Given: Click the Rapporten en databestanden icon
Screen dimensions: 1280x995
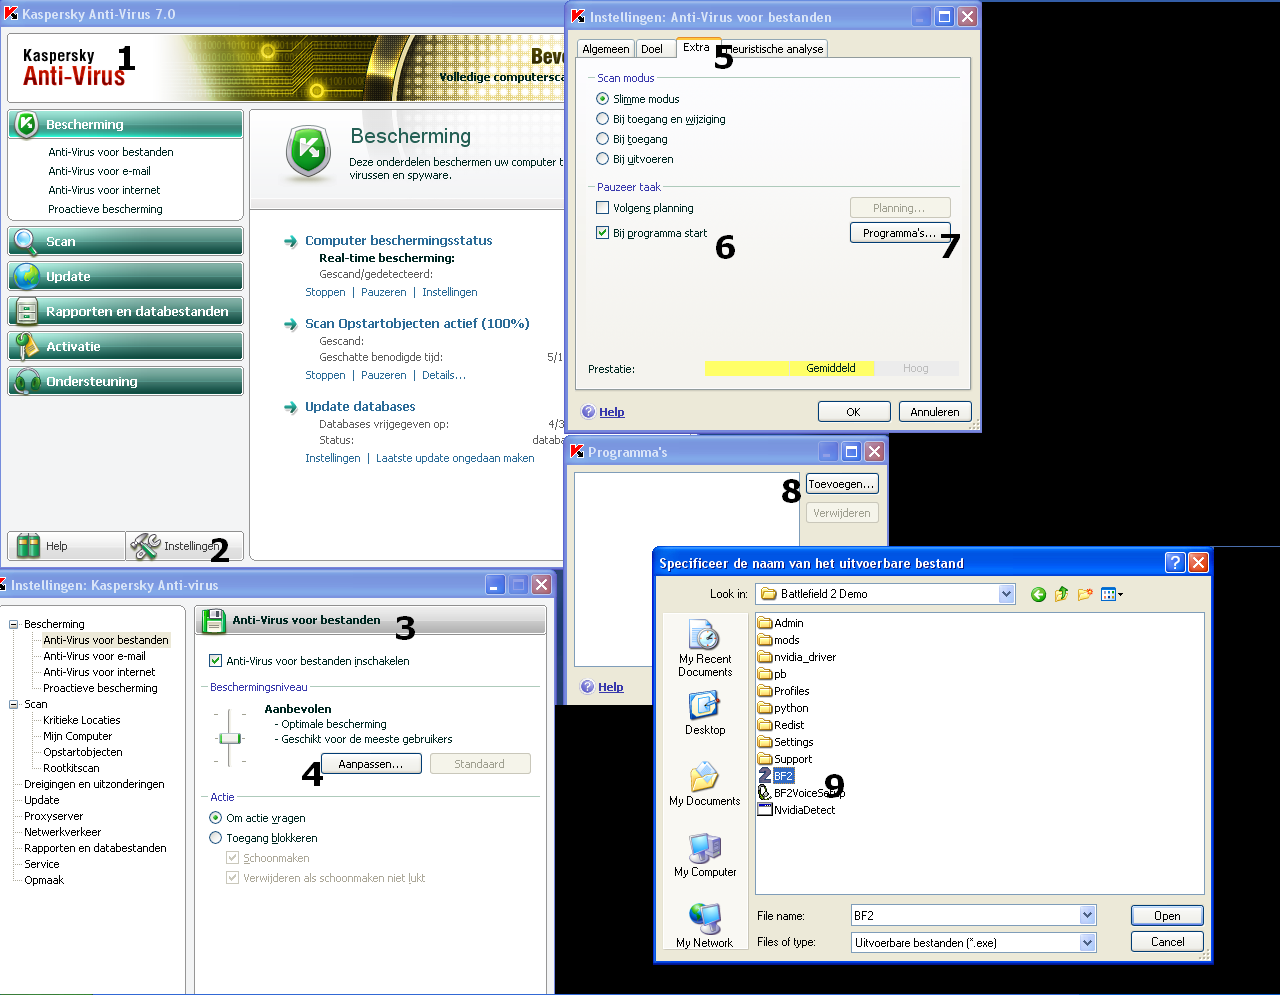Looking at the screenshot, I should point(27,311).
